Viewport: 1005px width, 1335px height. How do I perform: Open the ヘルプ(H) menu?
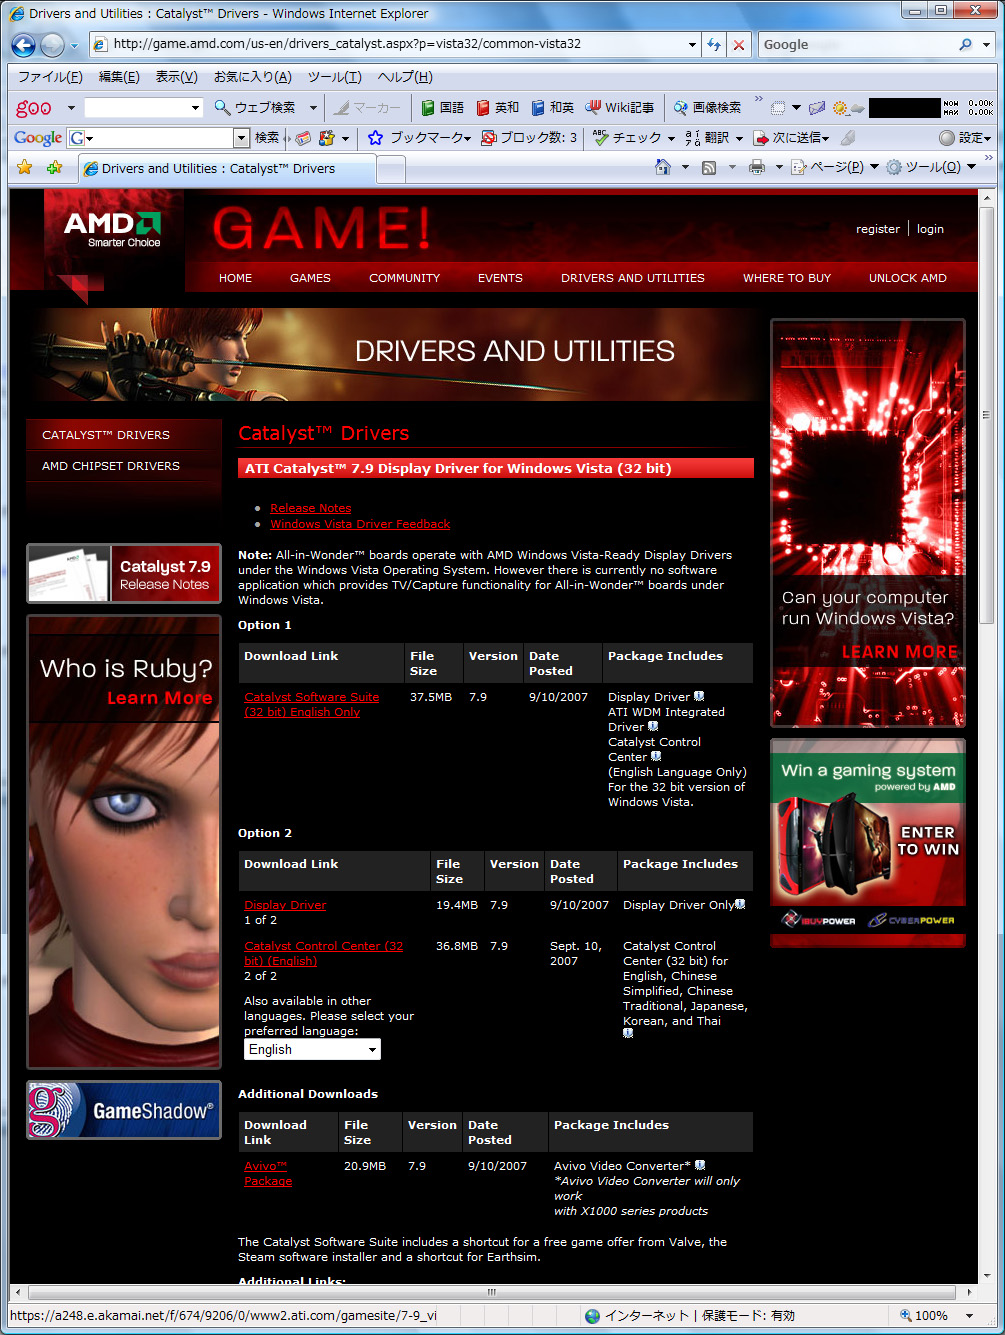tap(405, 77)
